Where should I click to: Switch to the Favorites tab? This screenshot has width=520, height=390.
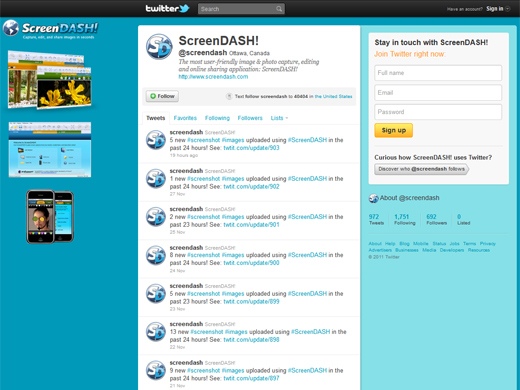pos(185,118)
